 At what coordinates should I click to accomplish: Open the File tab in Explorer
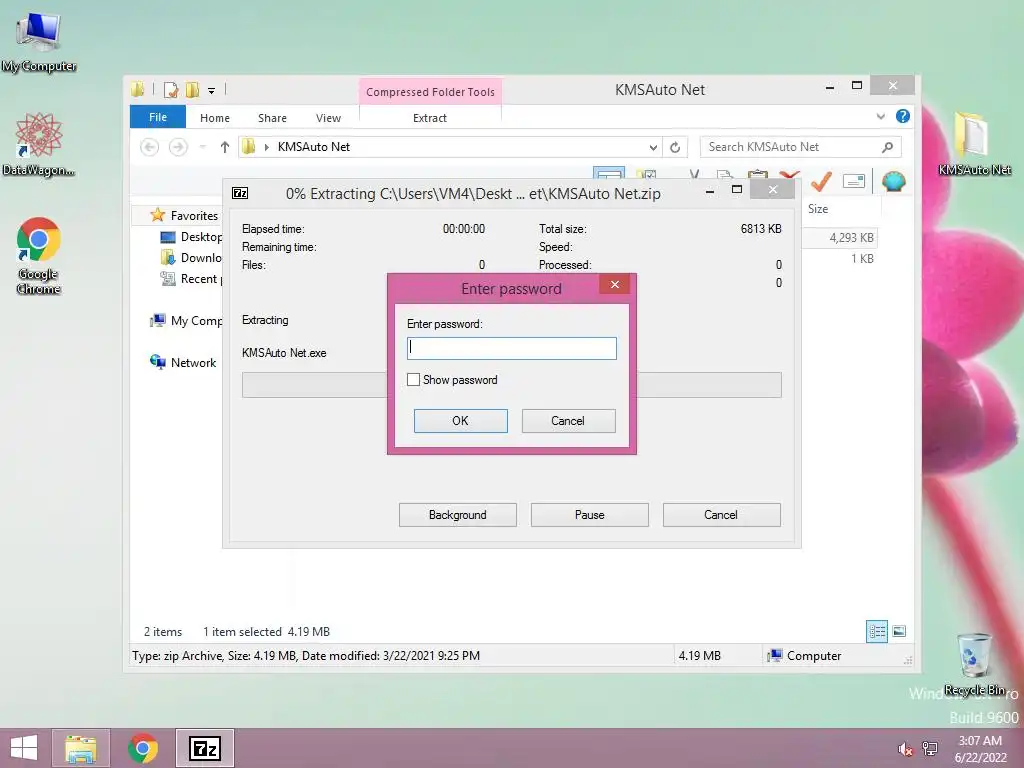click(158, 117)
